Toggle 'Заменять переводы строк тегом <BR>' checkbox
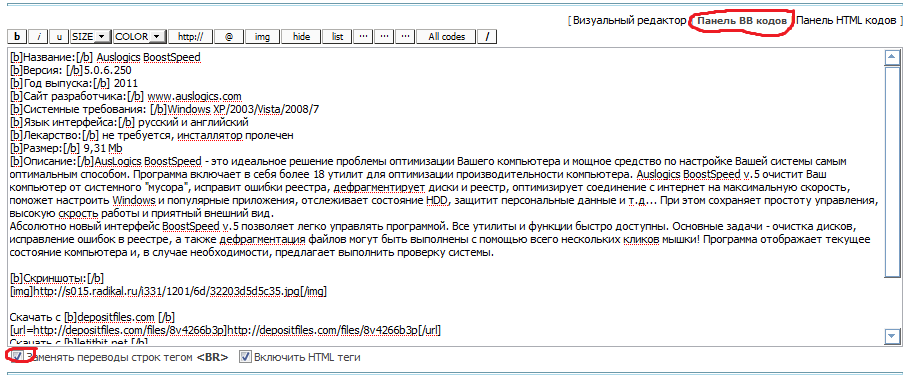This screenshot has height=375, width=907. coord(18,357)
